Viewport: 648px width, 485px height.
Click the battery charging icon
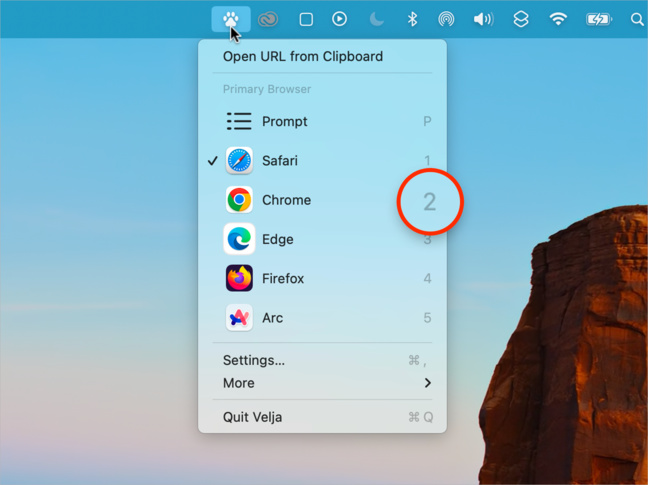(x=599, y=19)
